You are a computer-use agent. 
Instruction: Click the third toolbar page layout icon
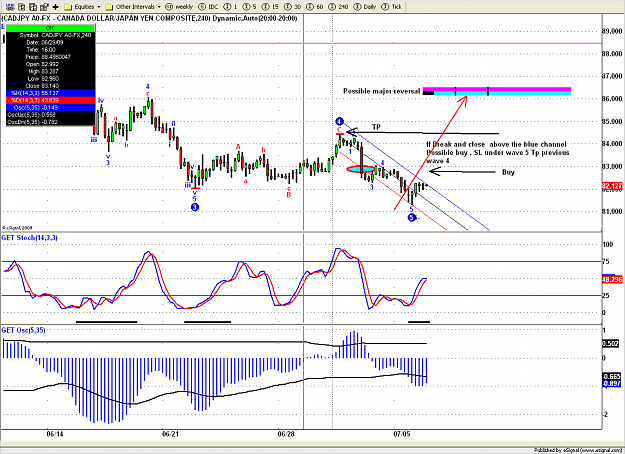[x=33, y=7]
